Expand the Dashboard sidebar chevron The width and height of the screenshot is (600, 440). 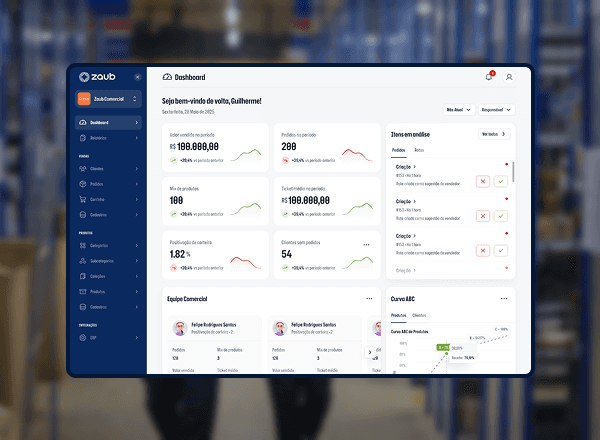tap(137, 122)
